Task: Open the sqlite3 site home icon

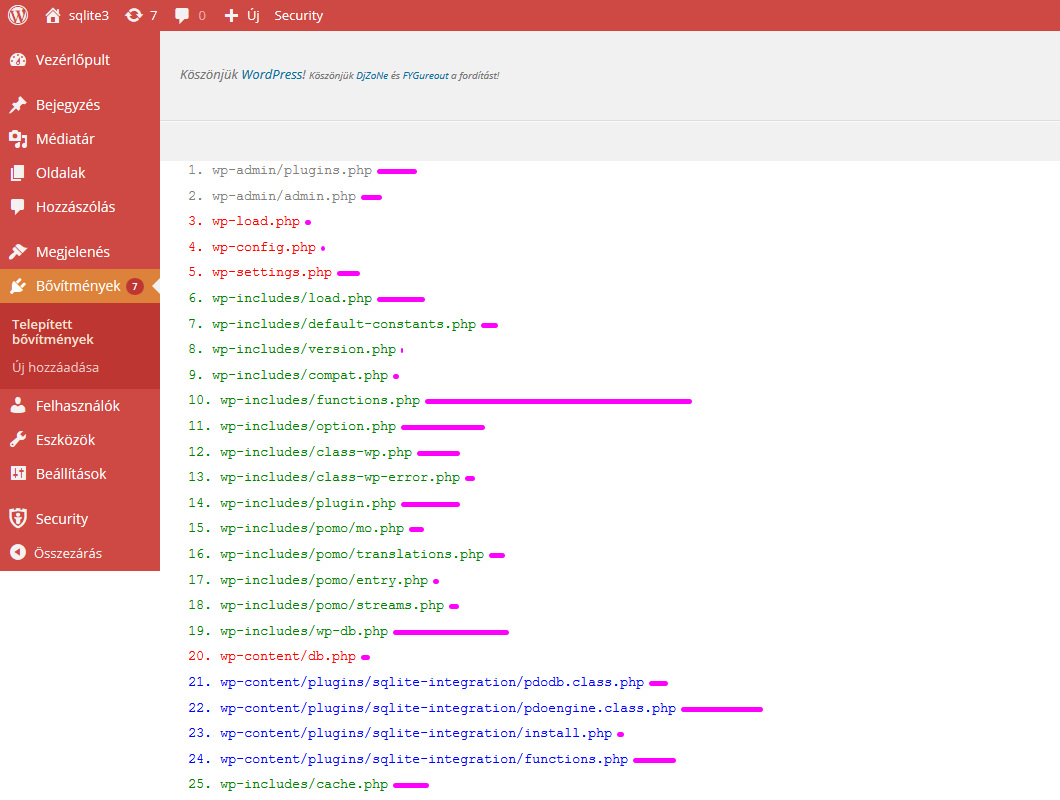Action: pyautogui.click(x=53, y=16)
